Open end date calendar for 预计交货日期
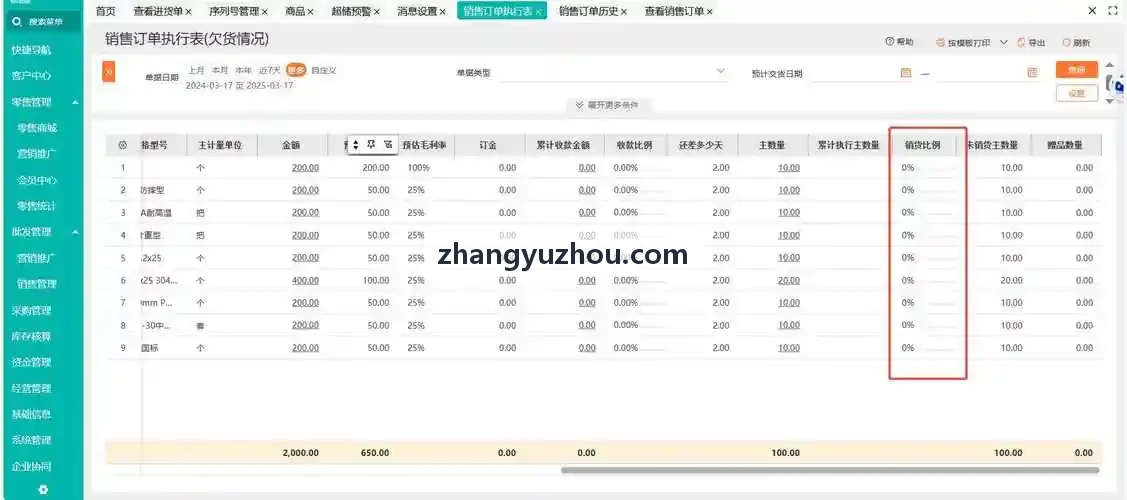This screenshot has height=500, width=1127. tap(1033, 73)
